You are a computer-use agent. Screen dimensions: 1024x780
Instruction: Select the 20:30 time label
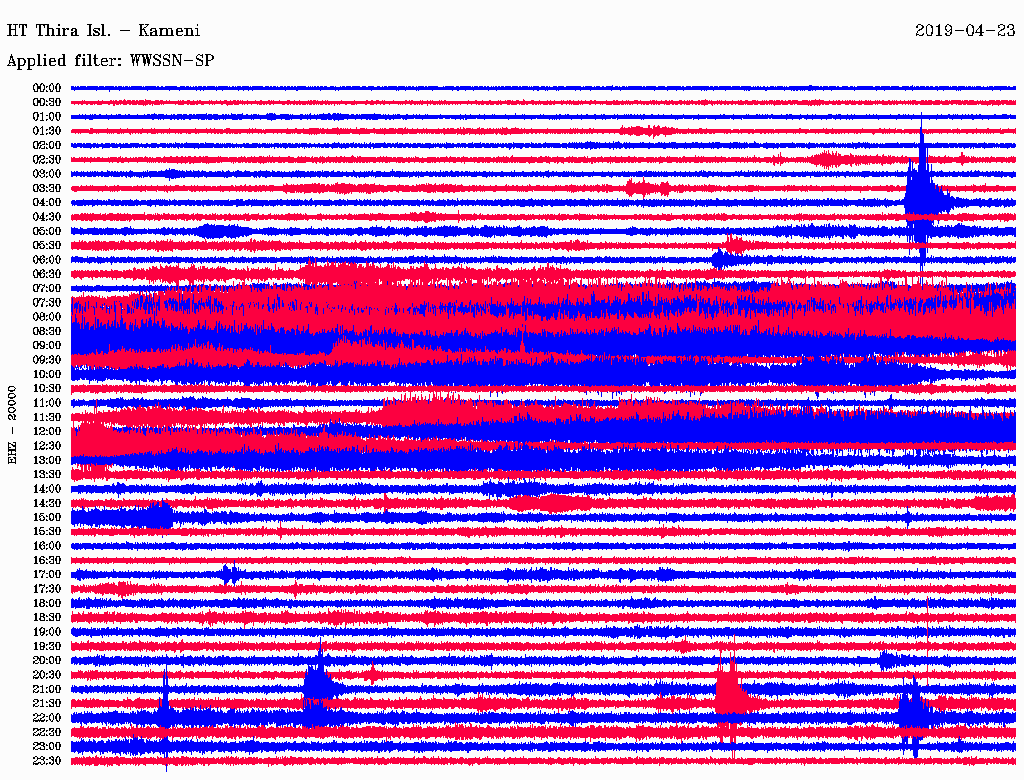47,675
